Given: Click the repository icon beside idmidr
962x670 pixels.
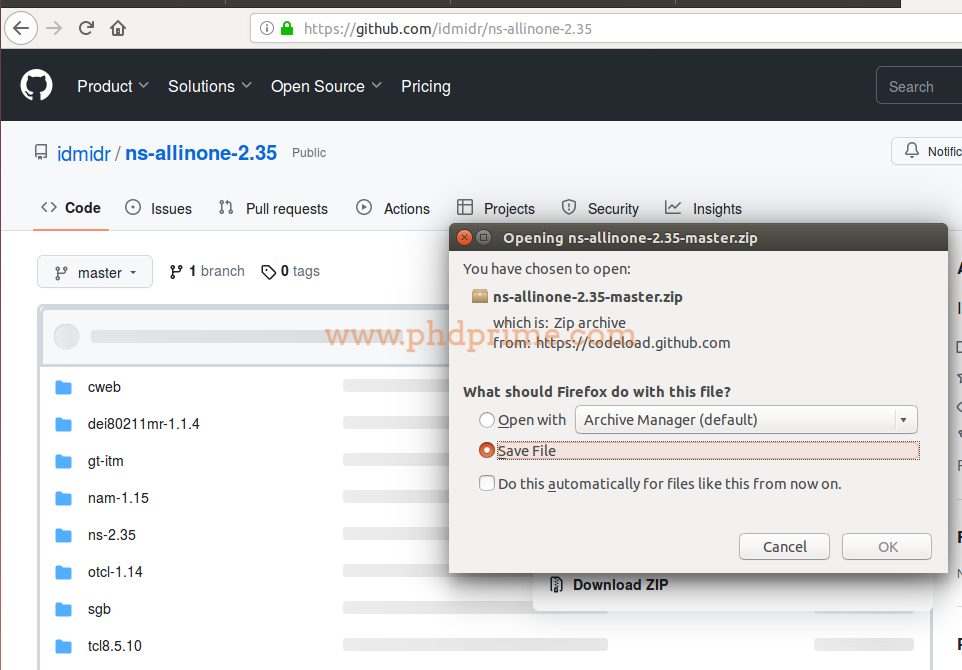Looking at the screenshot, I should [x=40, y=152].
